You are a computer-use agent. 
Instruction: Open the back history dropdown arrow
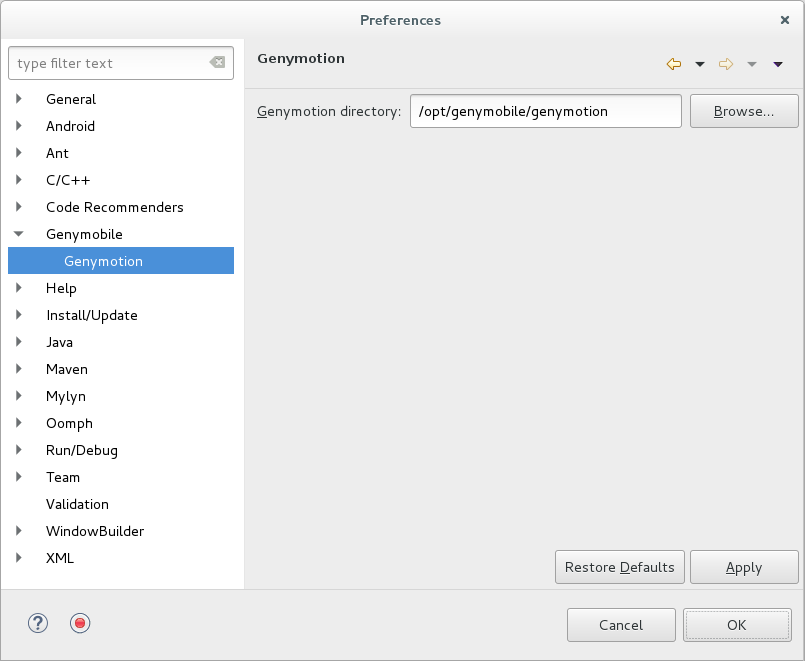point(700,64)
